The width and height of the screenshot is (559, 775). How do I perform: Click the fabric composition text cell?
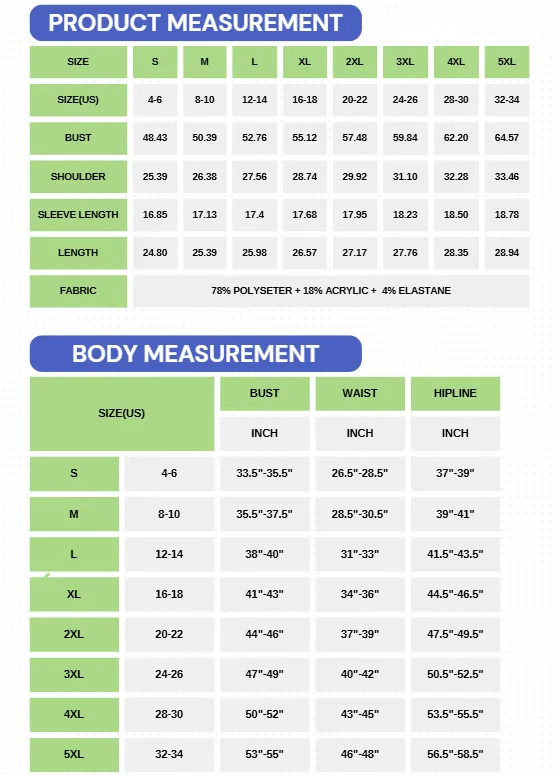(331, 291)
